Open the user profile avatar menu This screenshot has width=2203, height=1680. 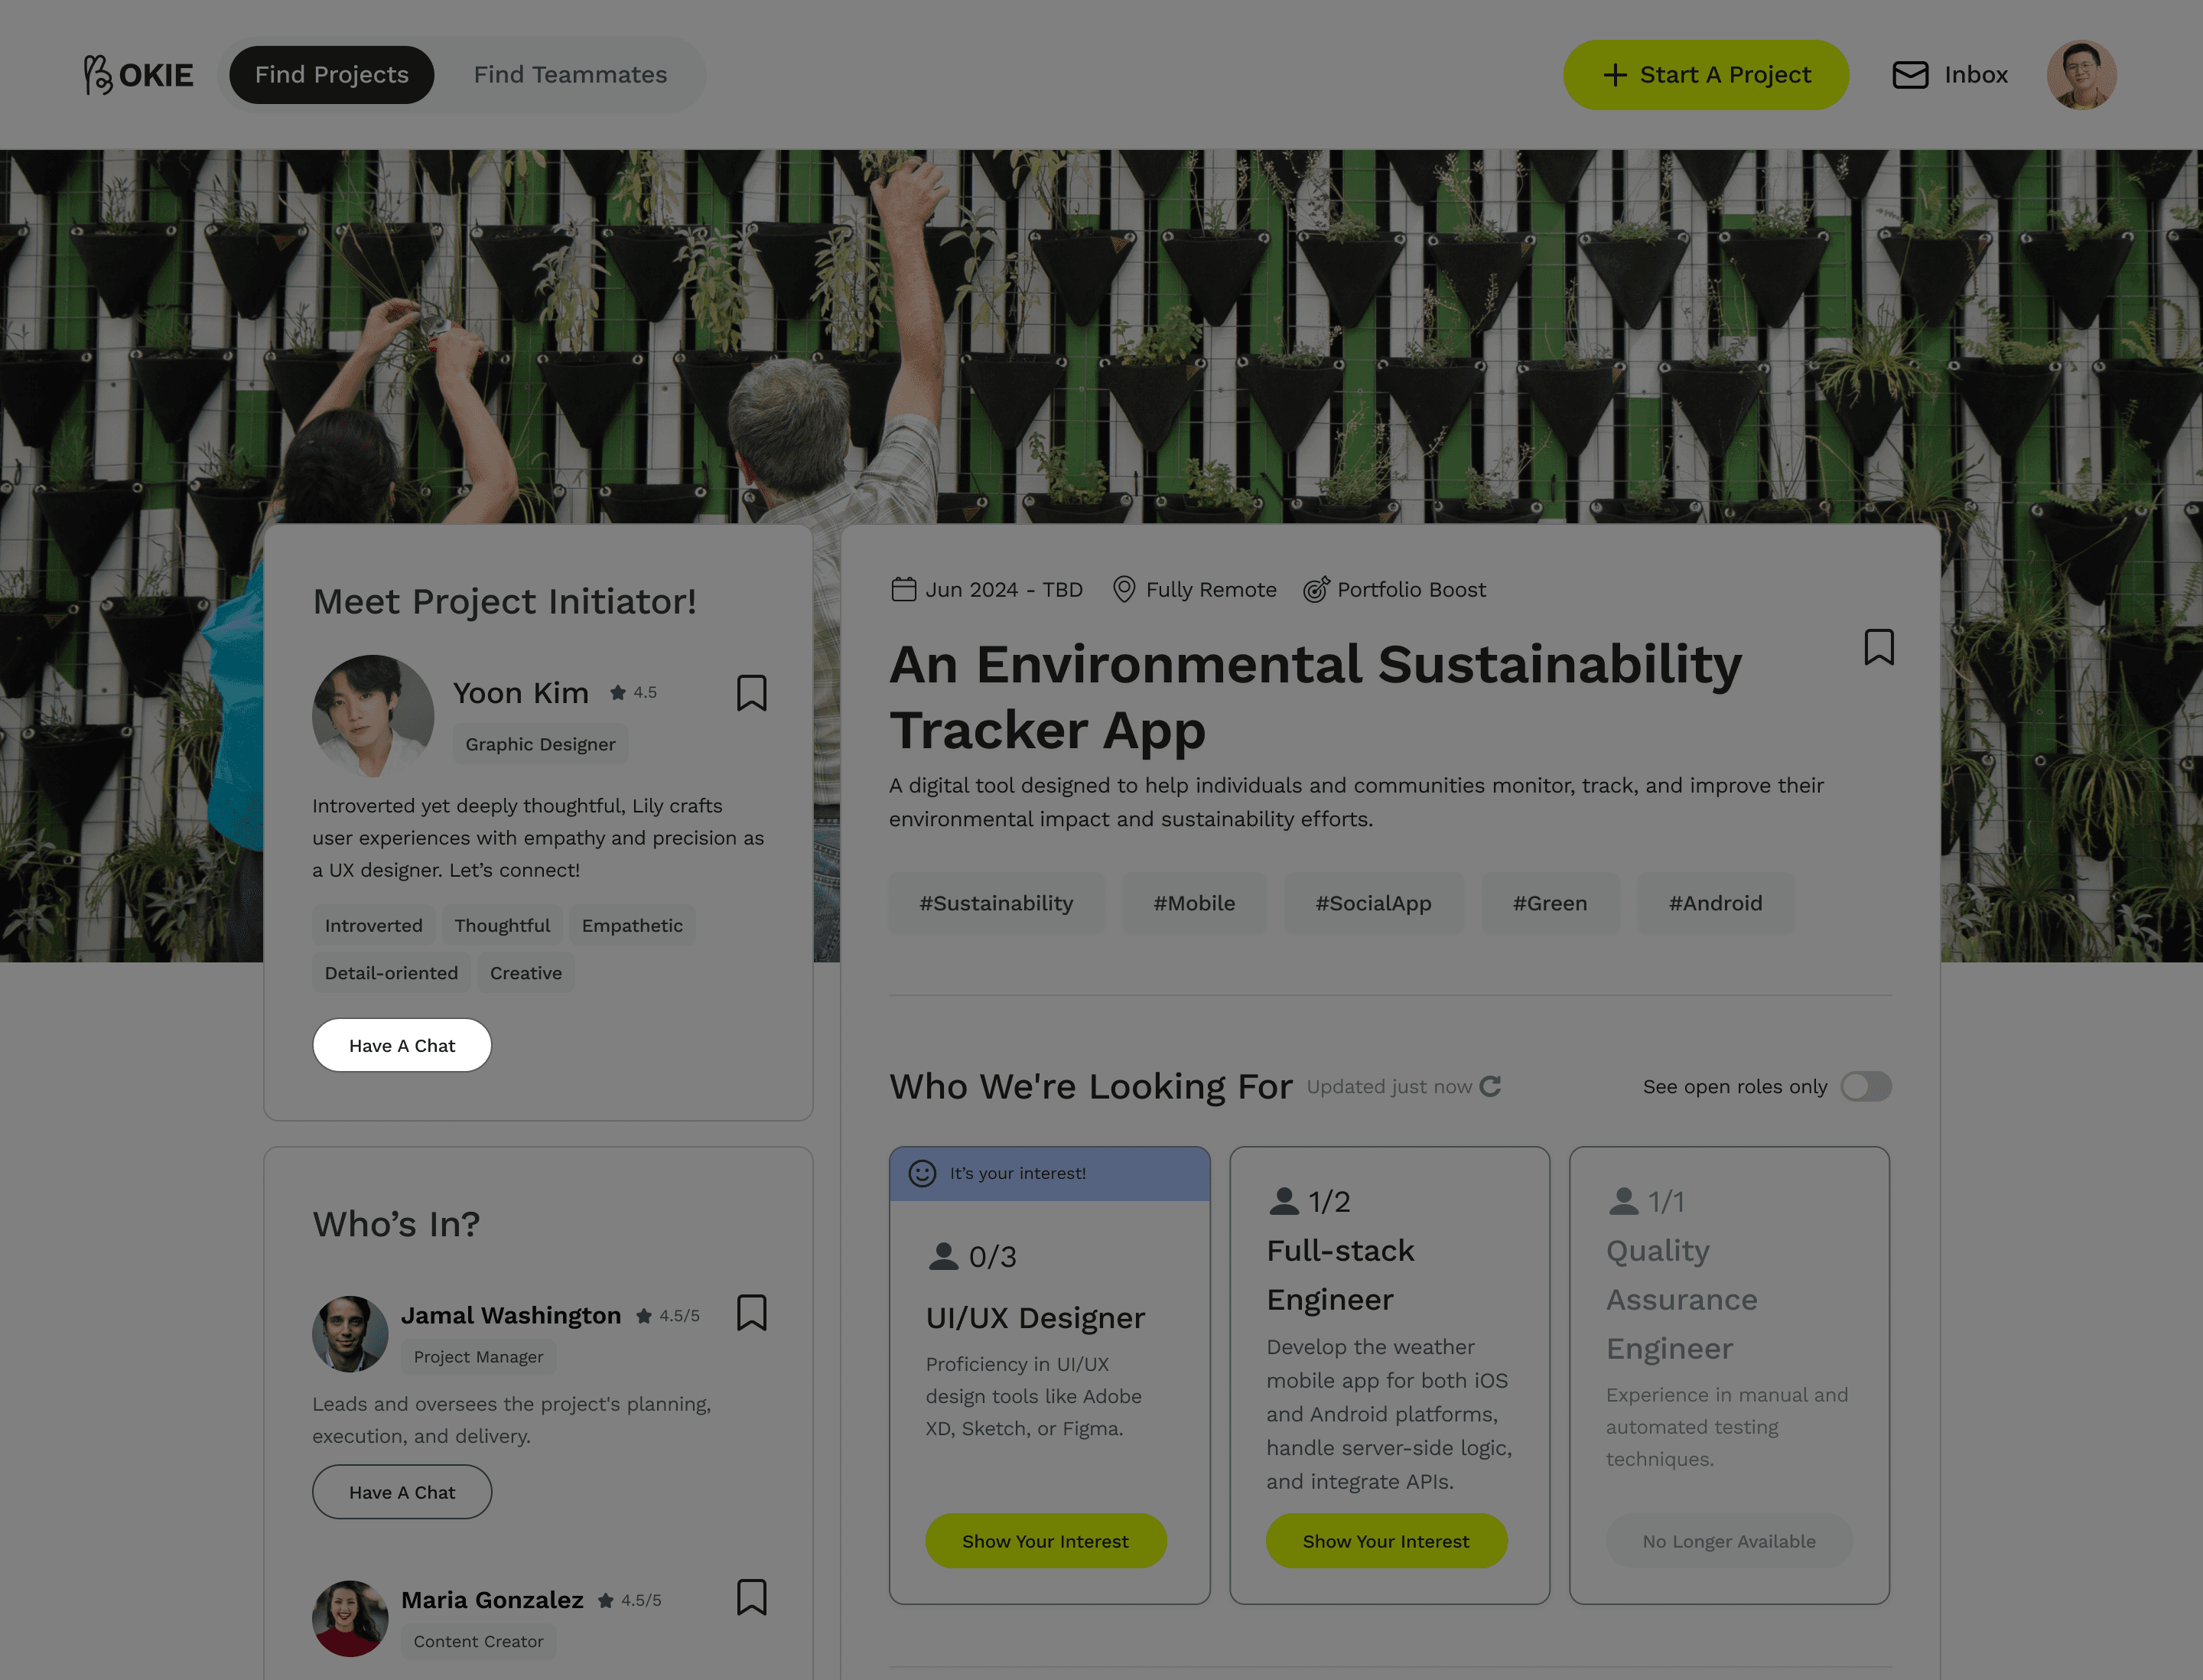coord(2081,75)
